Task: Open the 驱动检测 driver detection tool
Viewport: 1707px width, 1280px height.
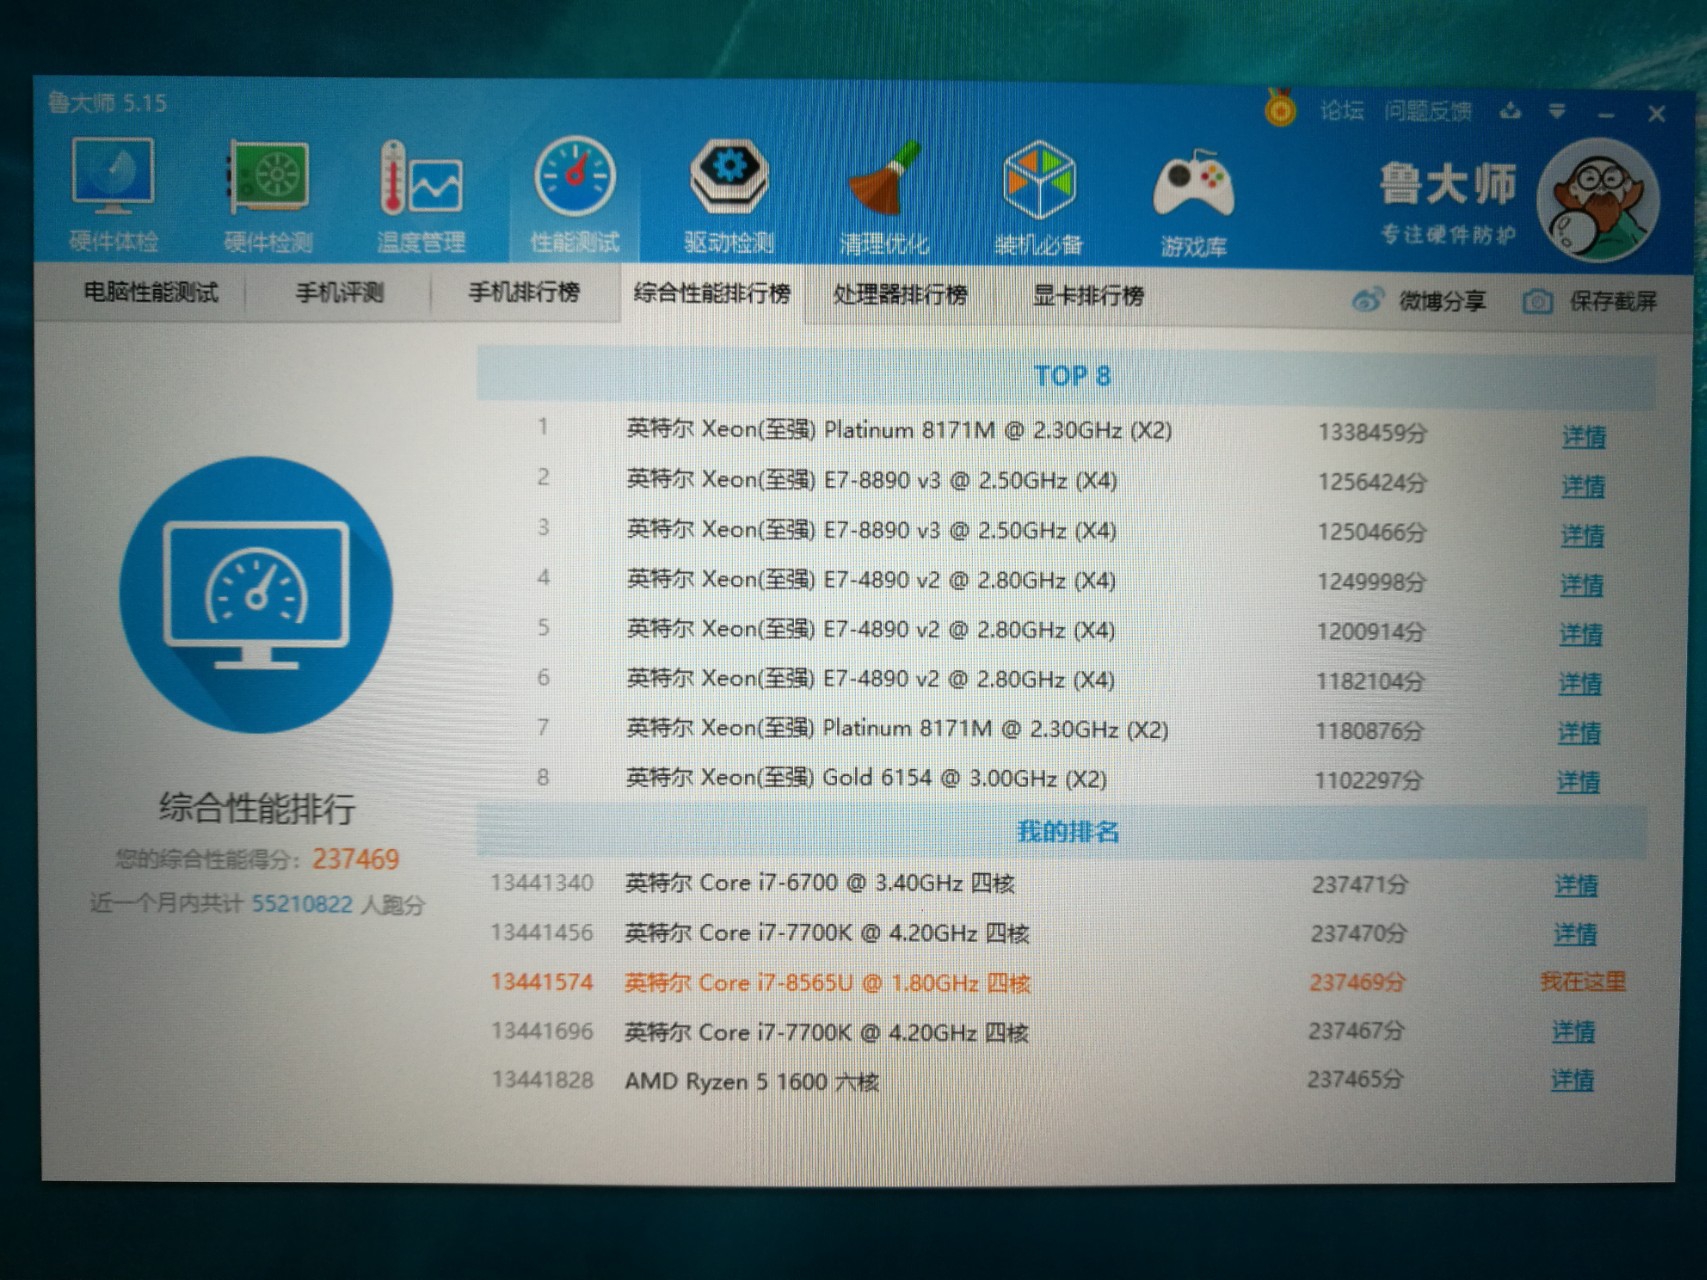Action: [x=728, y=190]
